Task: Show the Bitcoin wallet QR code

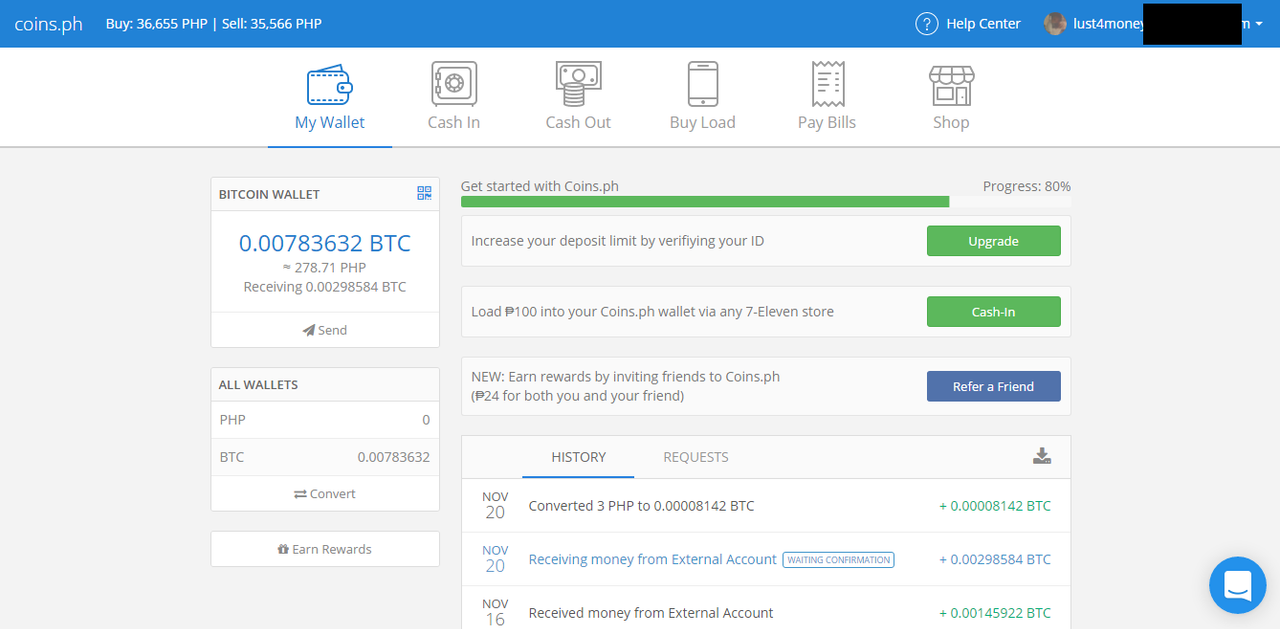Action: tap(423, 193)
